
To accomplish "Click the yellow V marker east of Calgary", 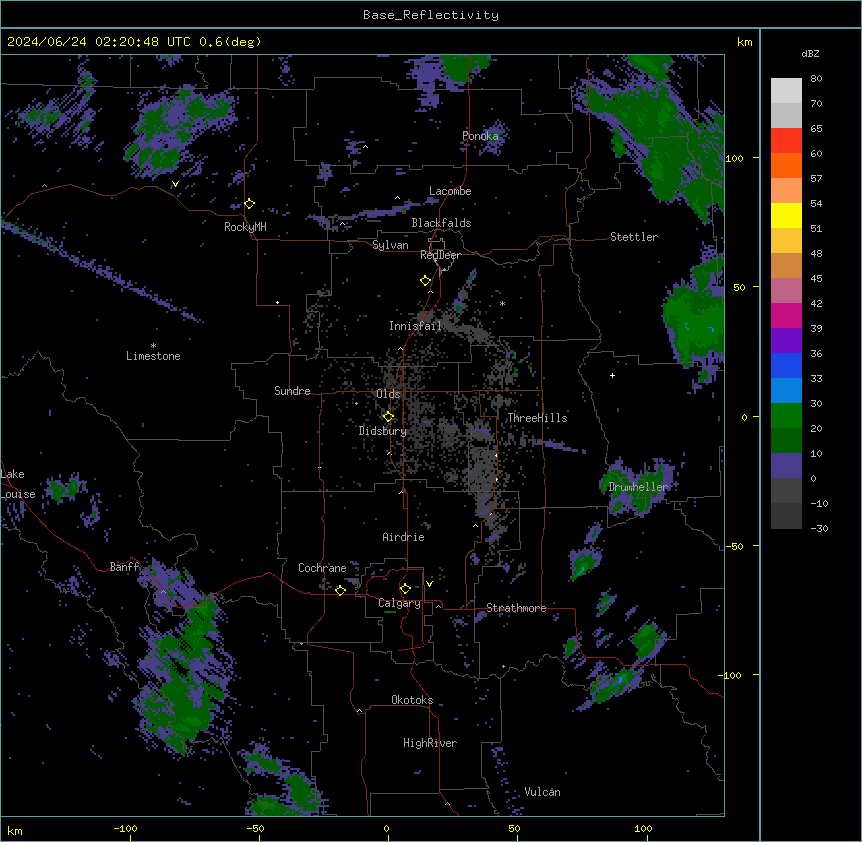I will click(x=429, y=584).
